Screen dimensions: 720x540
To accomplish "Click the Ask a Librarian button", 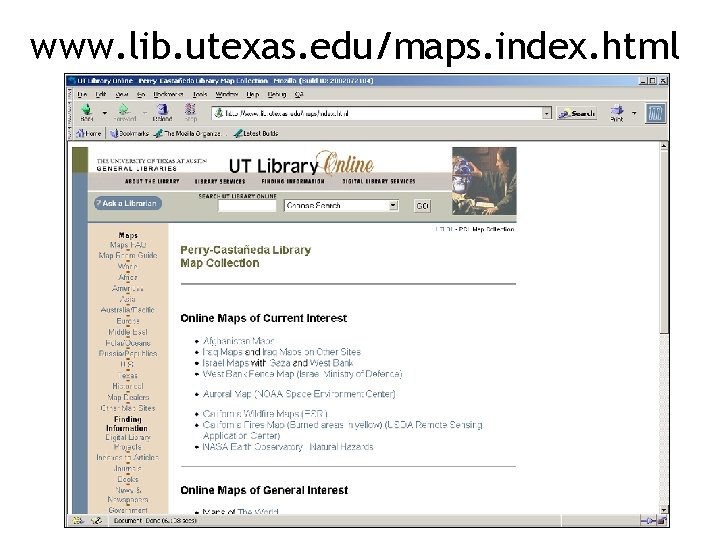I will 128,203.
